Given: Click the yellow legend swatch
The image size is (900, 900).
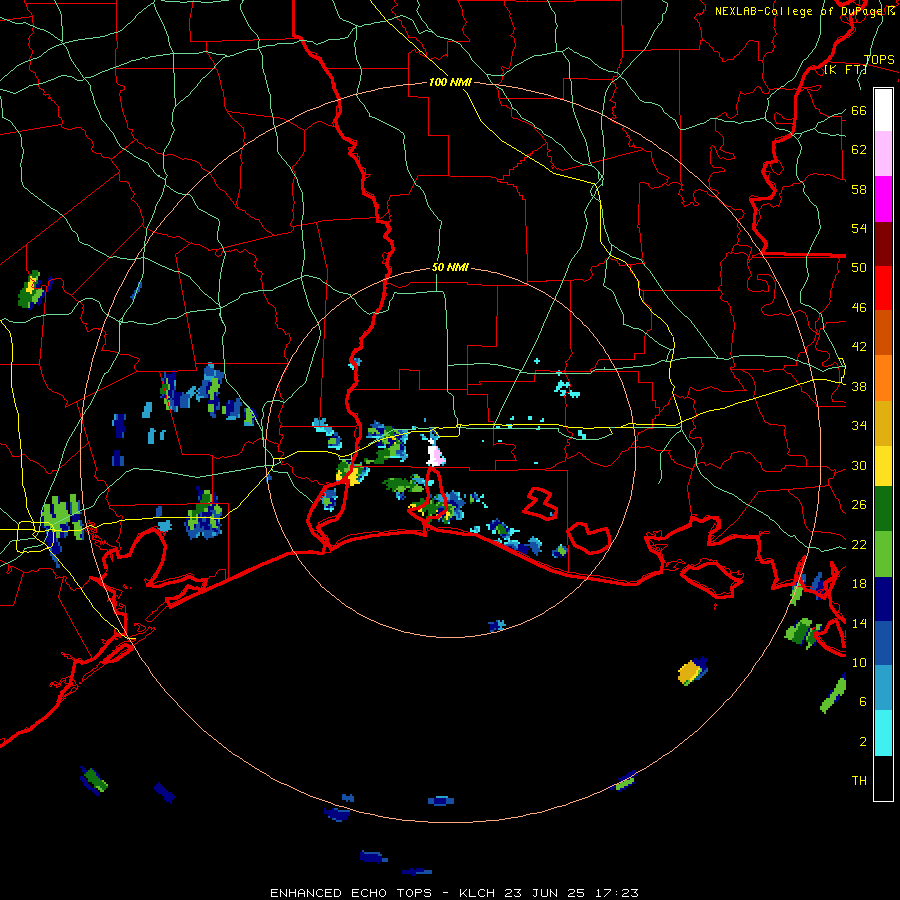Looking at the screenshot, I should (883, 465).
